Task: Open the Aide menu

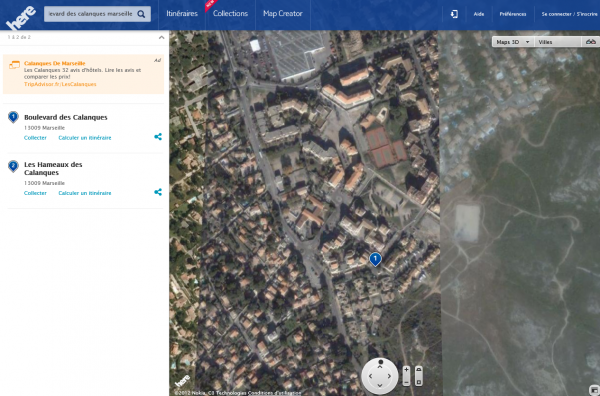Action: click(x=479, y=14)
